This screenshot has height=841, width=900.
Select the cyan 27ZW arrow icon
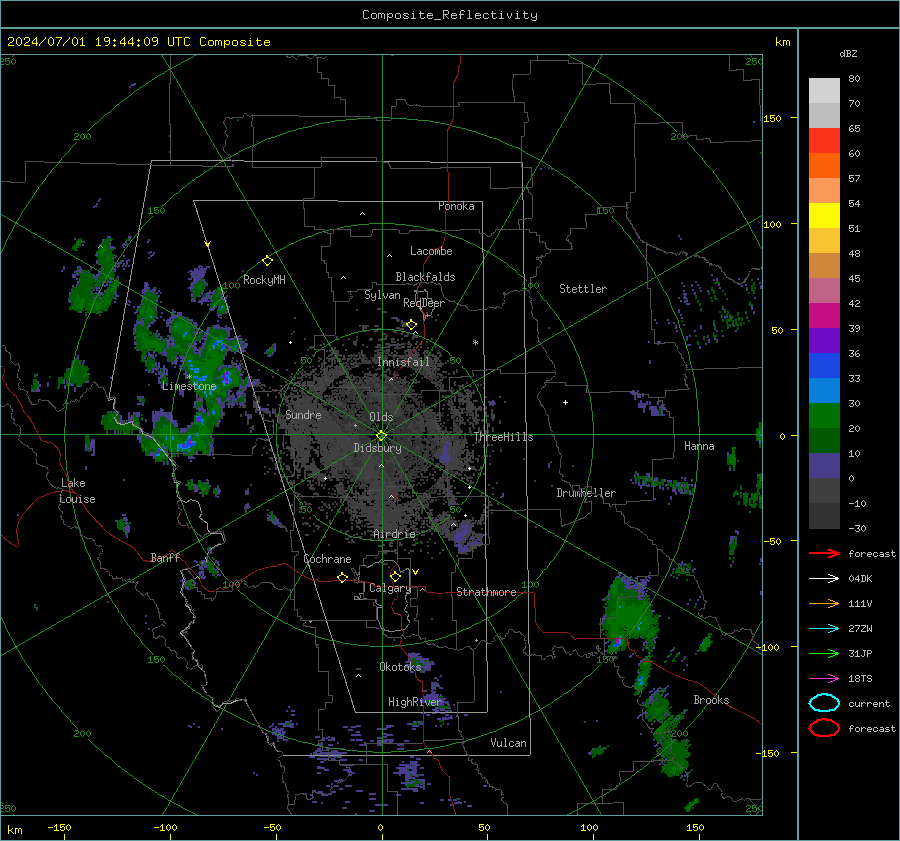tap(824, 629)
